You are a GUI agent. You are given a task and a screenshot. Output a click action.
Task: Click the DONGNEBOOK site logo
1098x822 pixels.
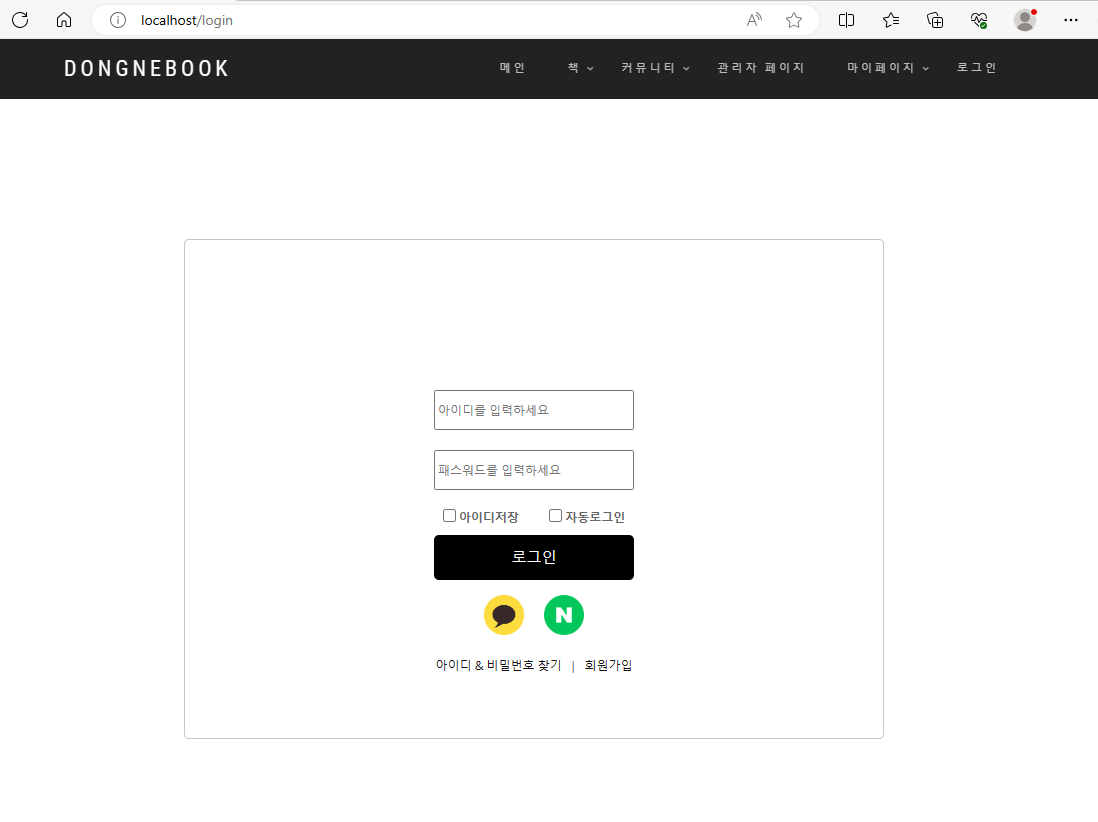tap(146, 68)
